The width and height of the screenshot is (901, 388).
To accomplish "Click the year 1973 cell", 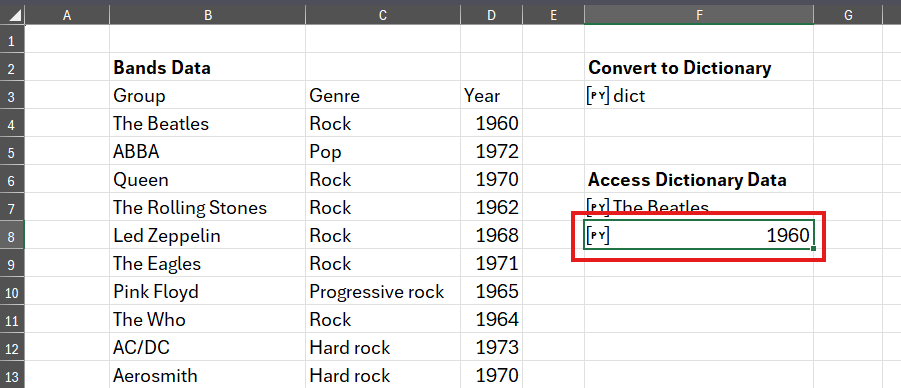I will [491, 347].
